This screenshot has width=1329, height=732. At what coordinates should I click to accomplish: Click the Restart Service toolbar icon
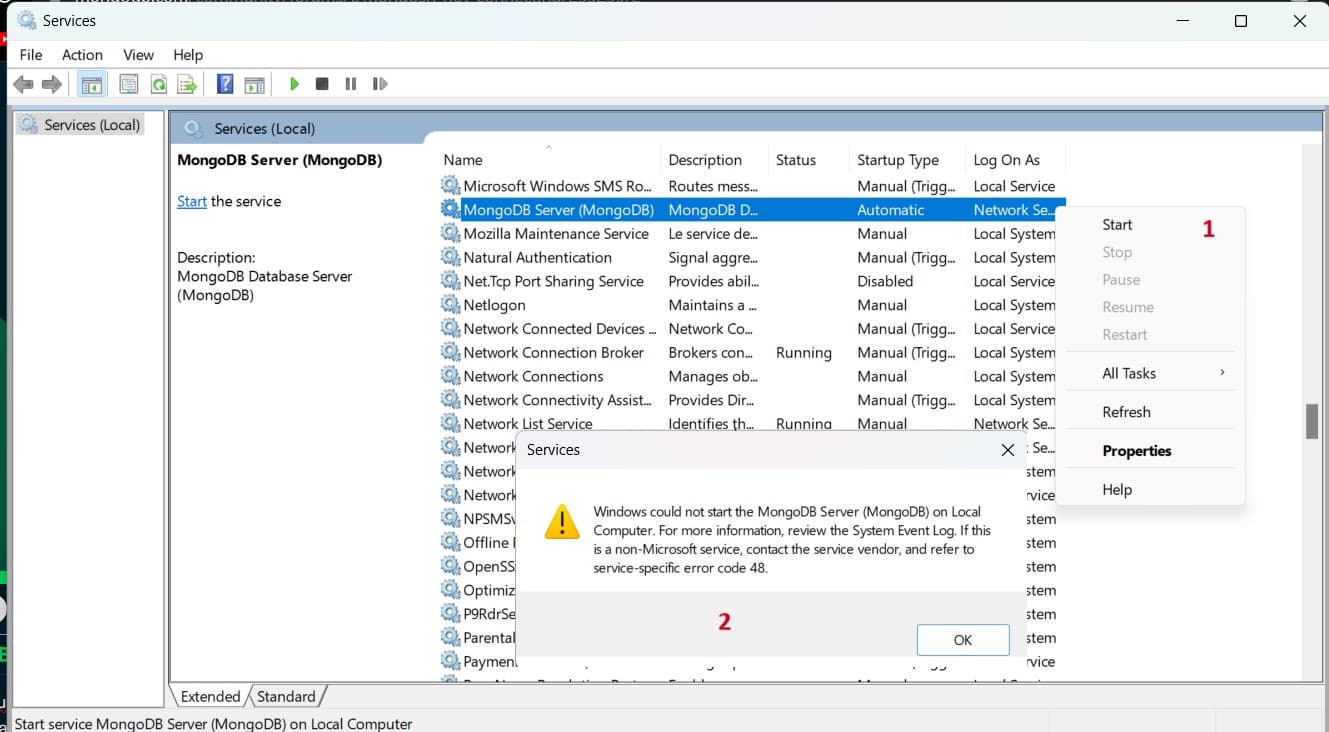tap(380, 85)
